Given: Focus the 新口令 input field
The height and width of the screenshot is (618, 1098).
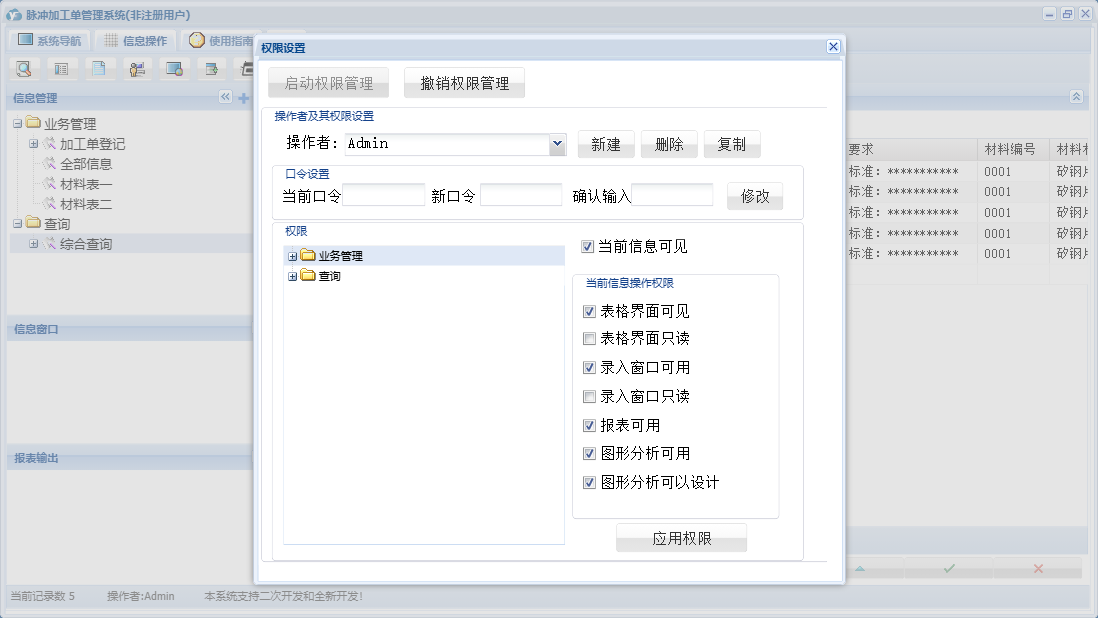Looking at the screenshot, I should click(x=521, y=195).
